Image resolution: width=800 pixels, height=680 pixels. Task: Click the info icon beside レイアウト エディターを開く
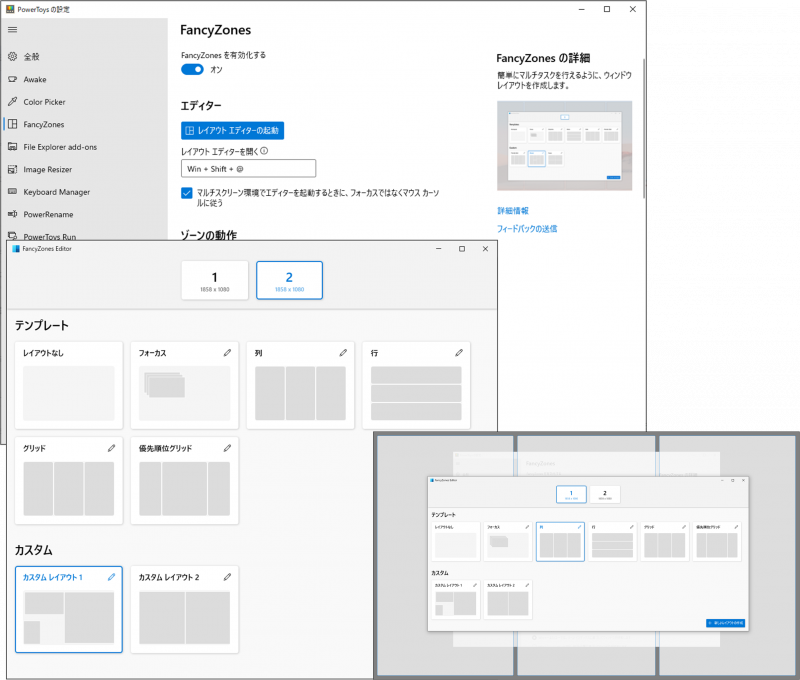[x=264, y=151]
